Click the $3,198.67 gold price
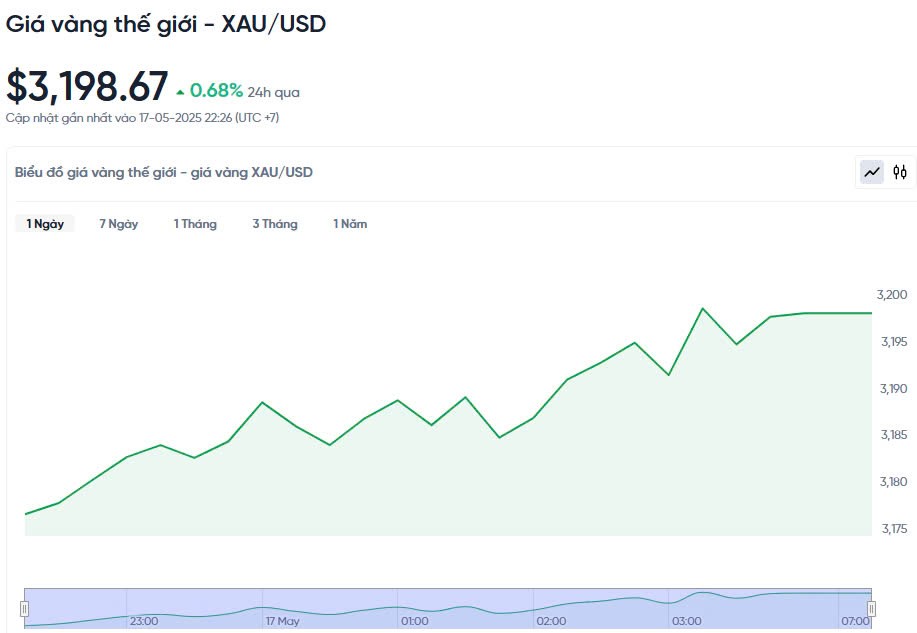The width and height of the screenshot is (917, 633). (x=87, y=87)
